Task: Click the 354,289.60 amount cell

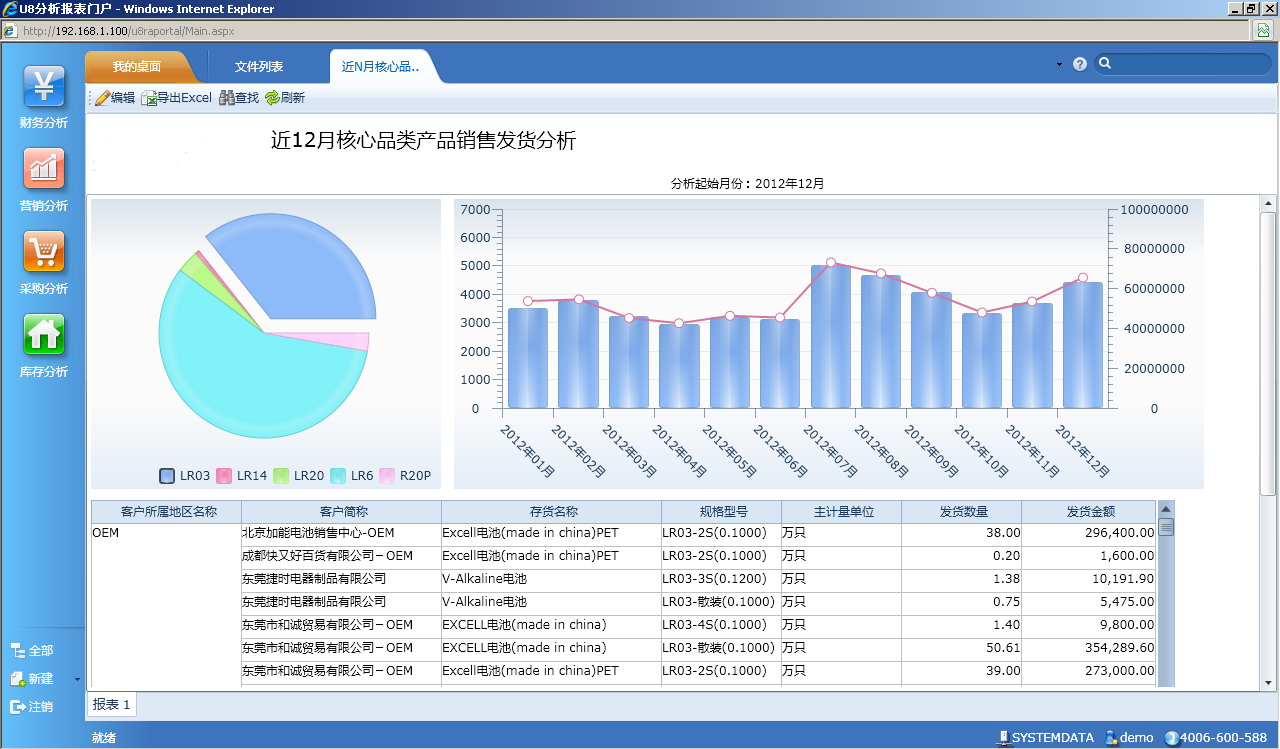Action: point(1089,649)
